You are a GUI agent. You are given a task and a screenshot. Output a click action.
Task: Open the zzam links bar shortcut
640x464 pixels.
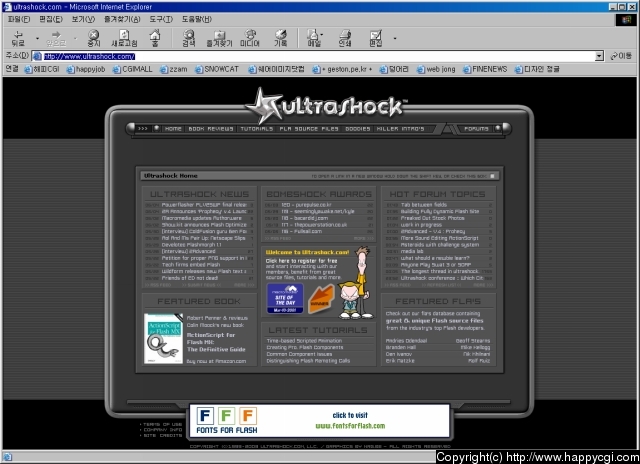click(x=173, y=69)
